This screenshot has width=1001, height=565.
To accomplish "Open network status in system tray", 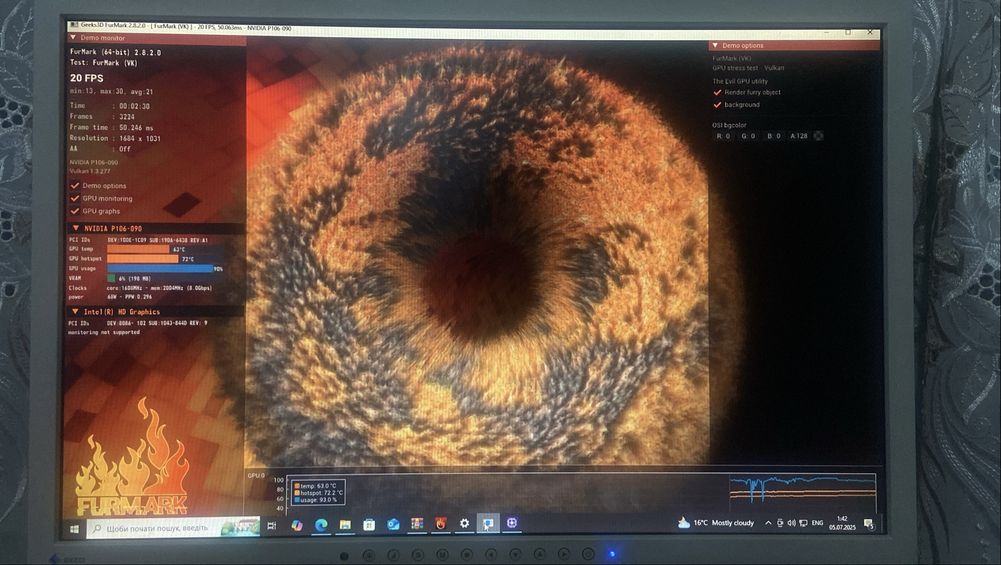I will pyautogui.click(x=803, y=523).
